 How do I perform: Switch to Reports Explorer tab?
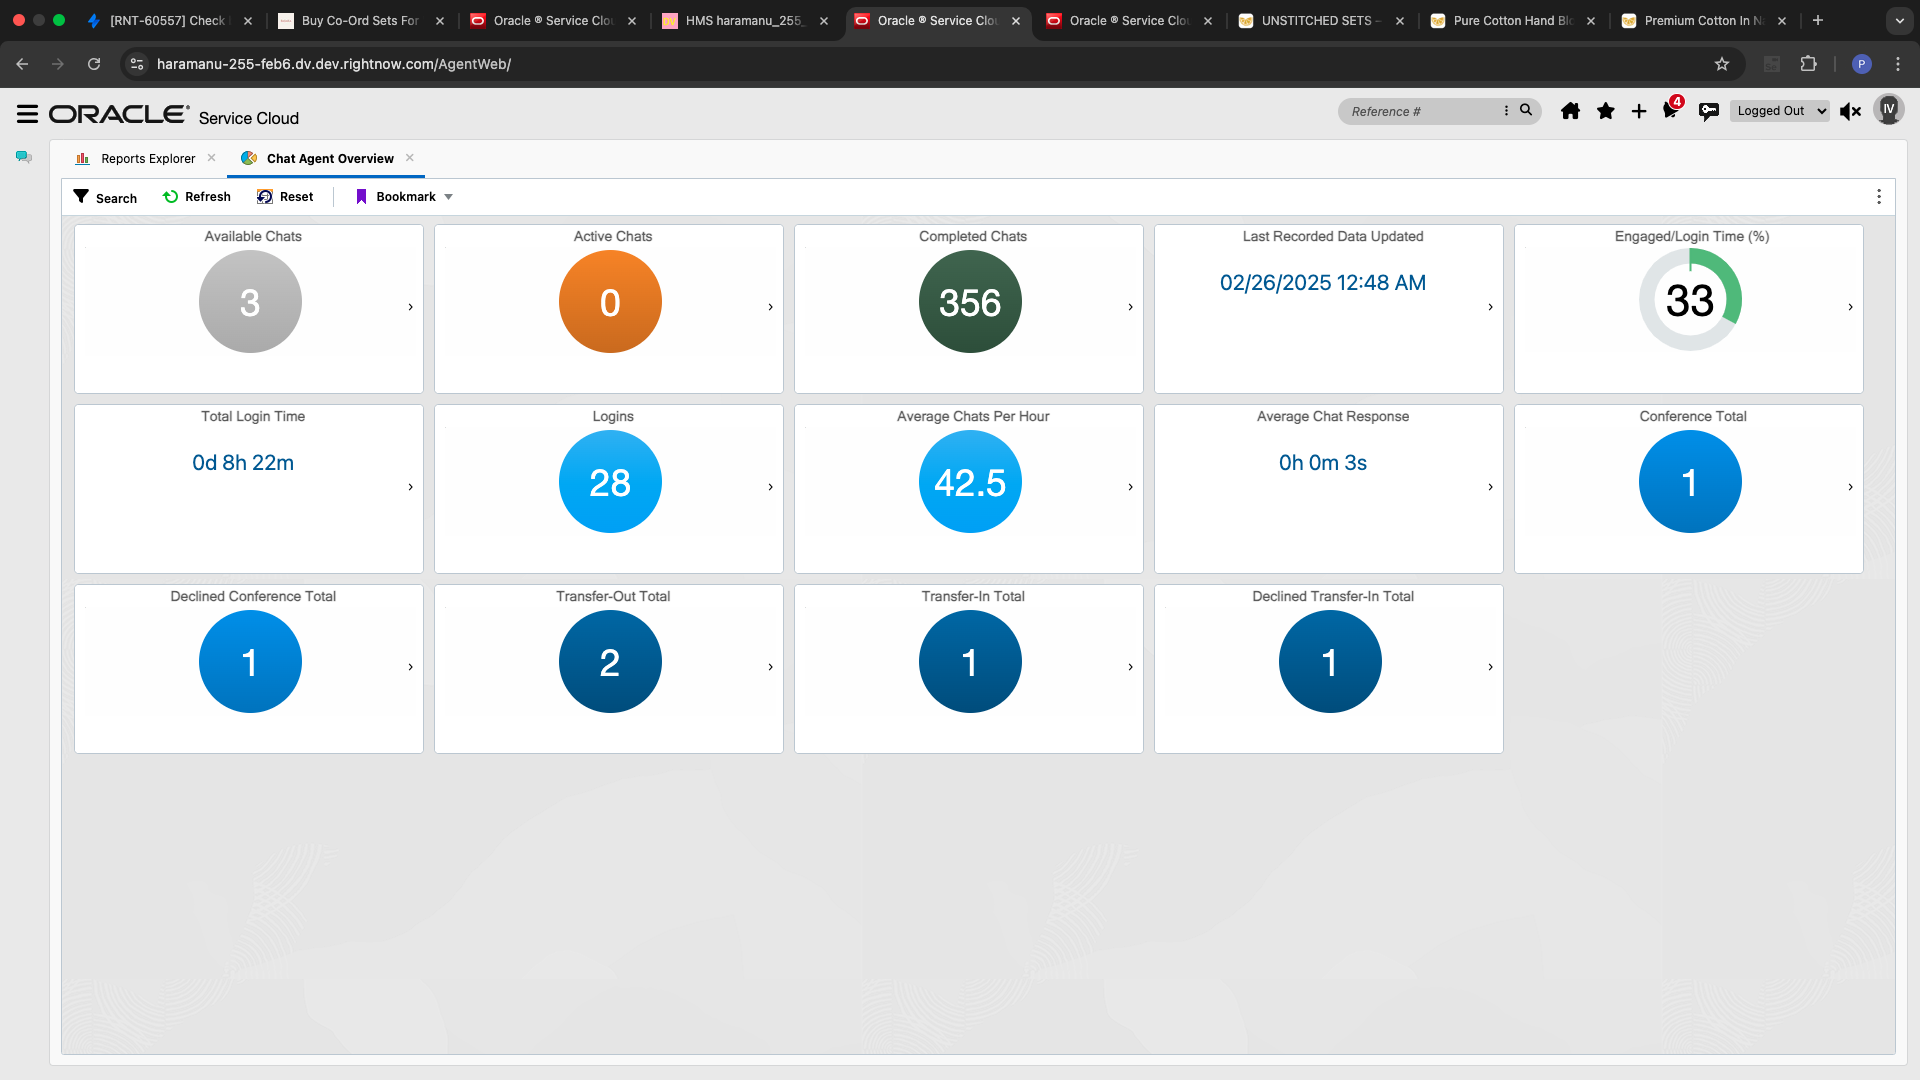pos(147,158)
